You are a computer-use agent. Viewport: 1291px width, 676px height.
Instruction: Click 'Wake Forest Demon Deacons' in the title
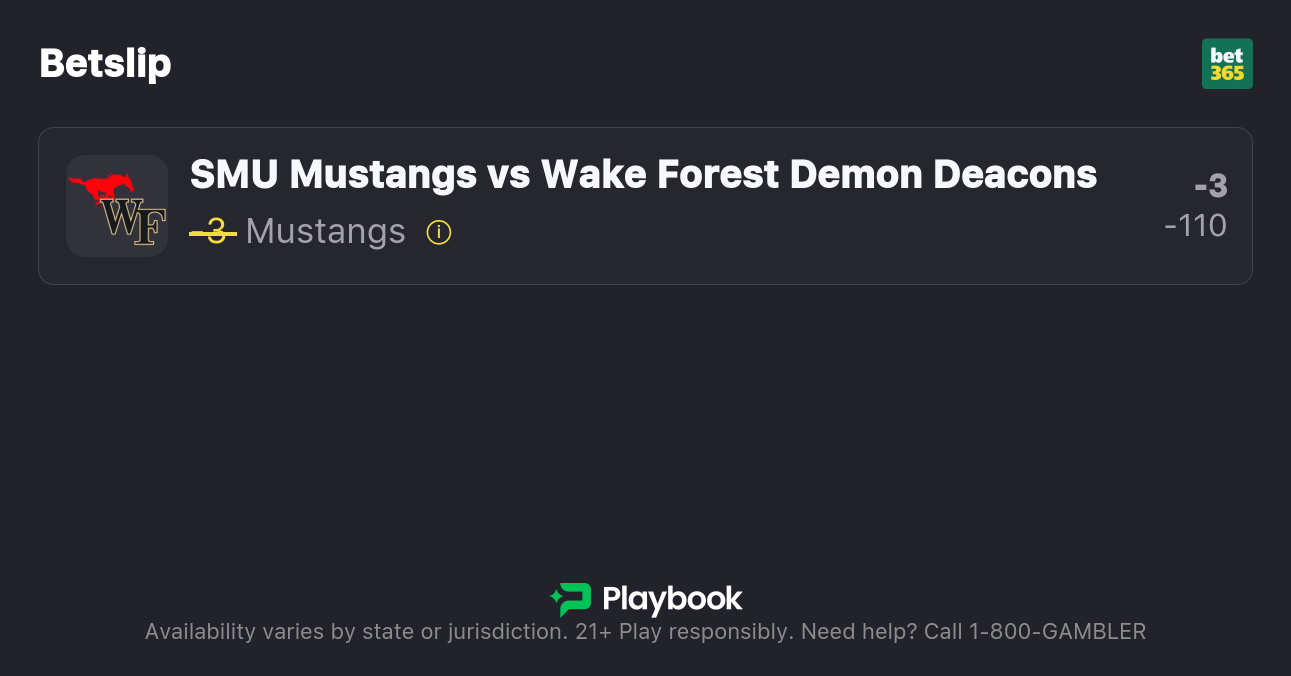(819, 175)
